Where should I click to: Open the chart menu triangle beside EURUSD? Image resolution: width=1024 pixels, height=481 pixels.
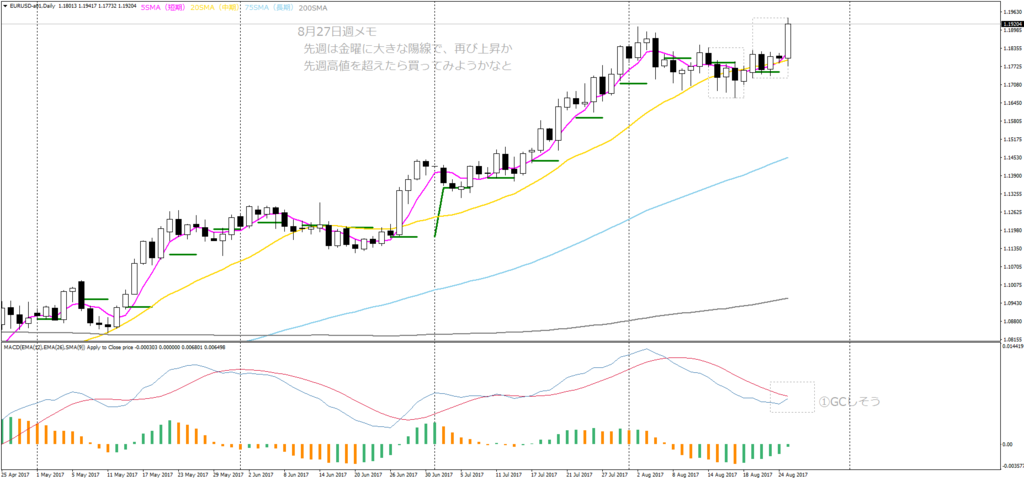[x=5, y=7]
